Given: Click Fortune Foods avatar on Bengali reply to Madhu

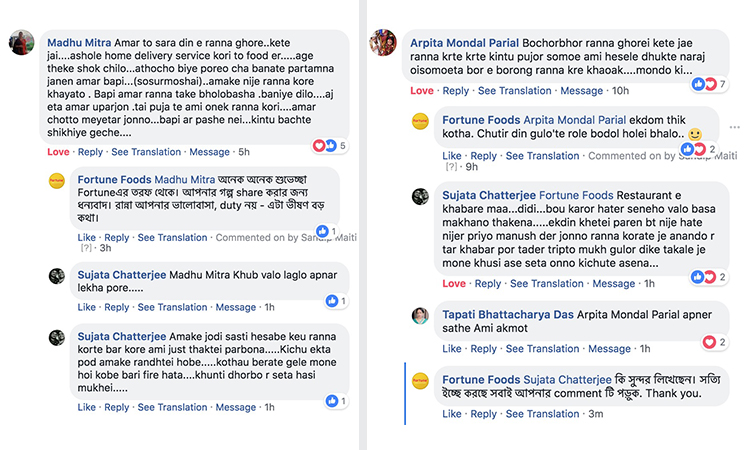Looking at the screenshot, I should tap(57, 181).
